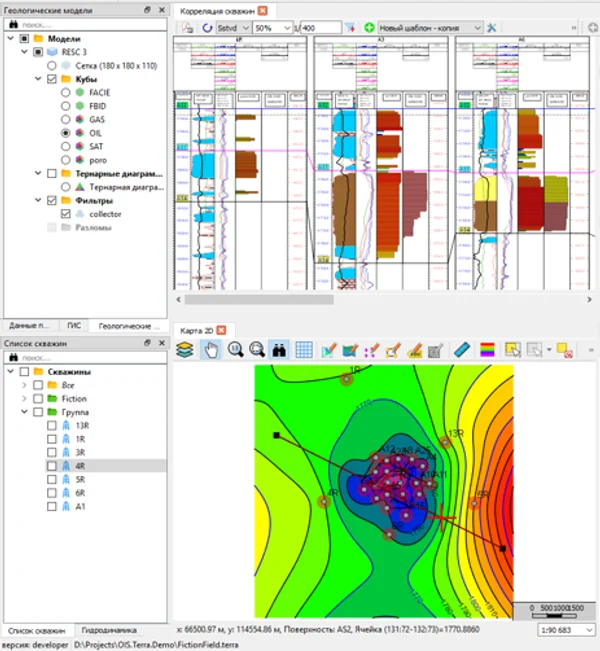This screenshot has width=600, height=651.
Task: Click the layers stack icon in the map toolbar
Action: (x=185, y=349)
